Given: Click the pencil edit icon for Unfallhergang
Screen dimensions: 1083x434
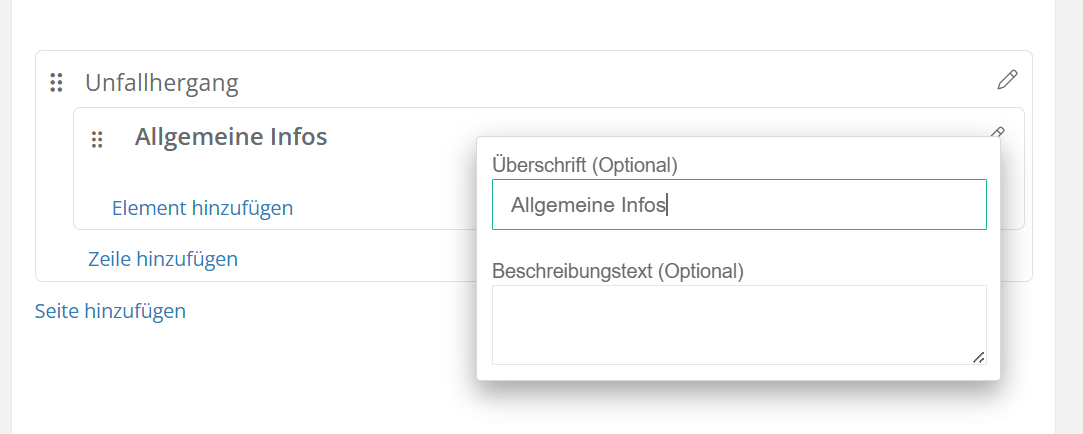Looking at the screenshot, I should click(x=1007, y=80).
